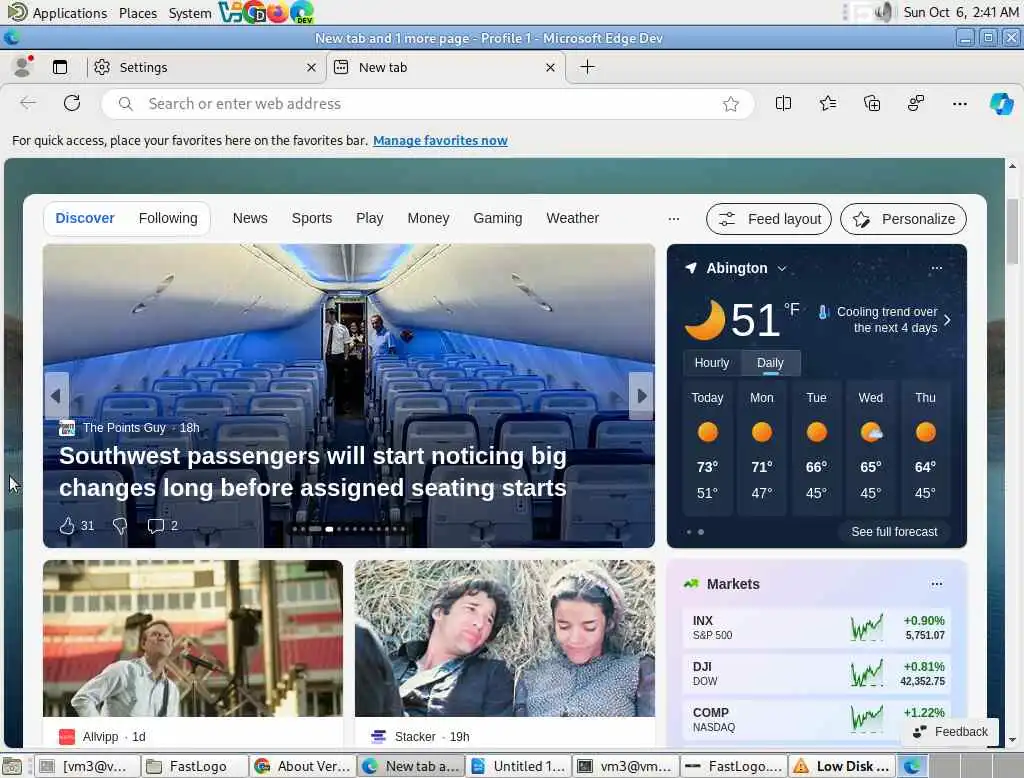1024x778 pixels.
Task: Go to the previous carousel story
Action: pos(56,395)
